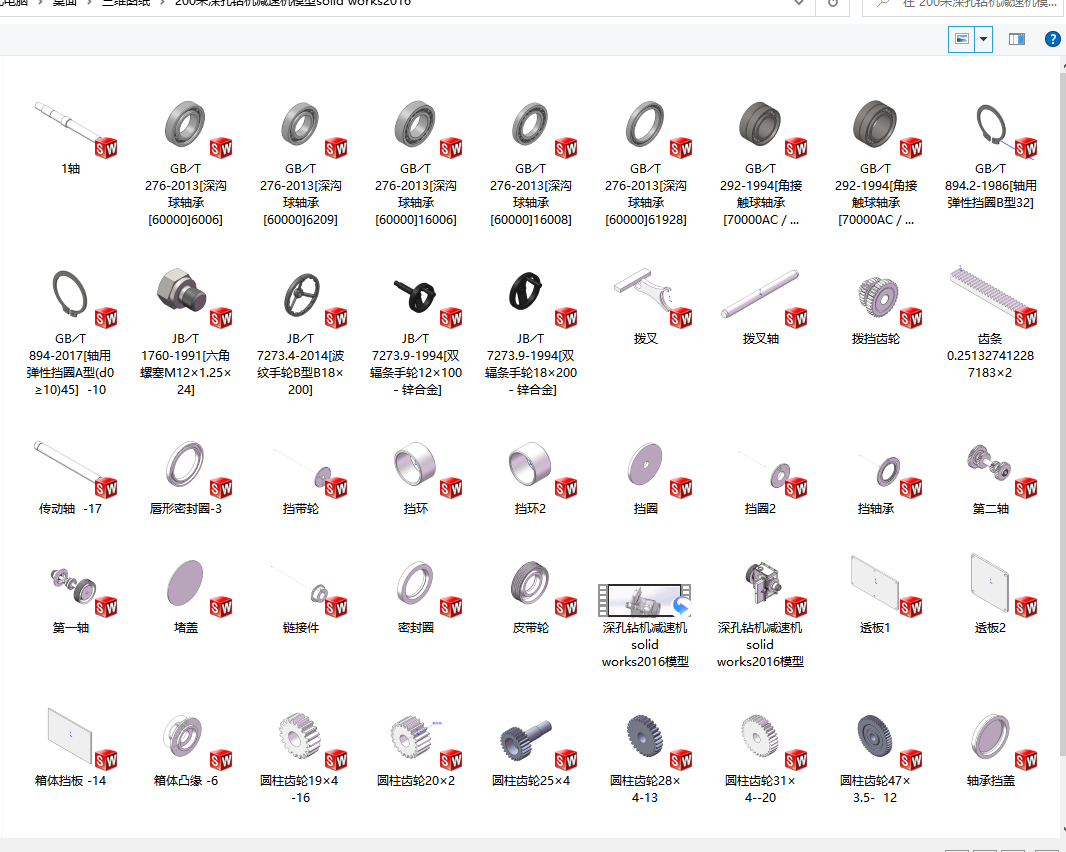Select the 唇形密封圈-3 part file

[186, 476]
